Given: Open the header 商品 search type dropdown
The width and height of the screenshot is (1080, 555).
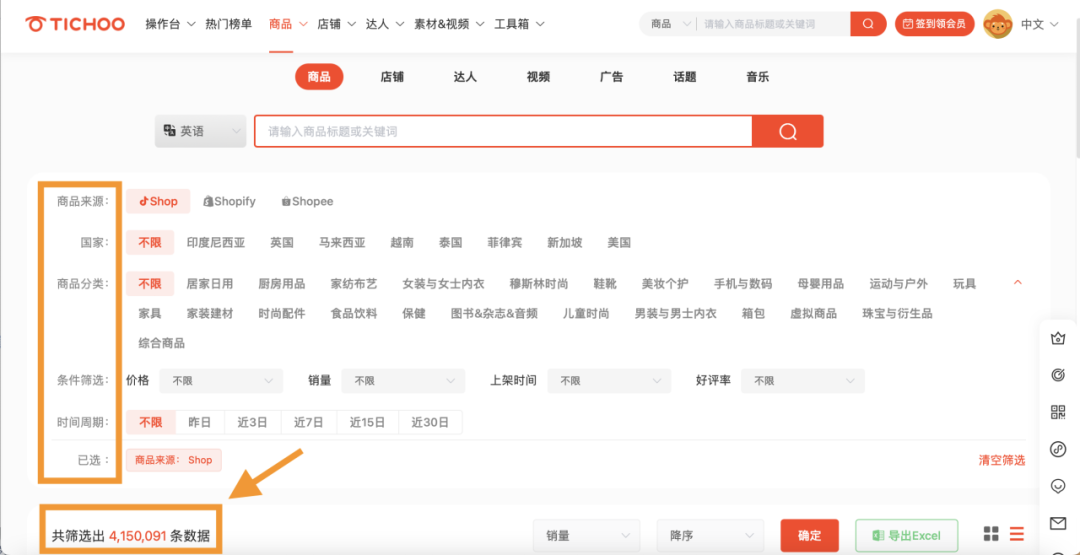Looking at the screenshot, I should pos(670,24).
